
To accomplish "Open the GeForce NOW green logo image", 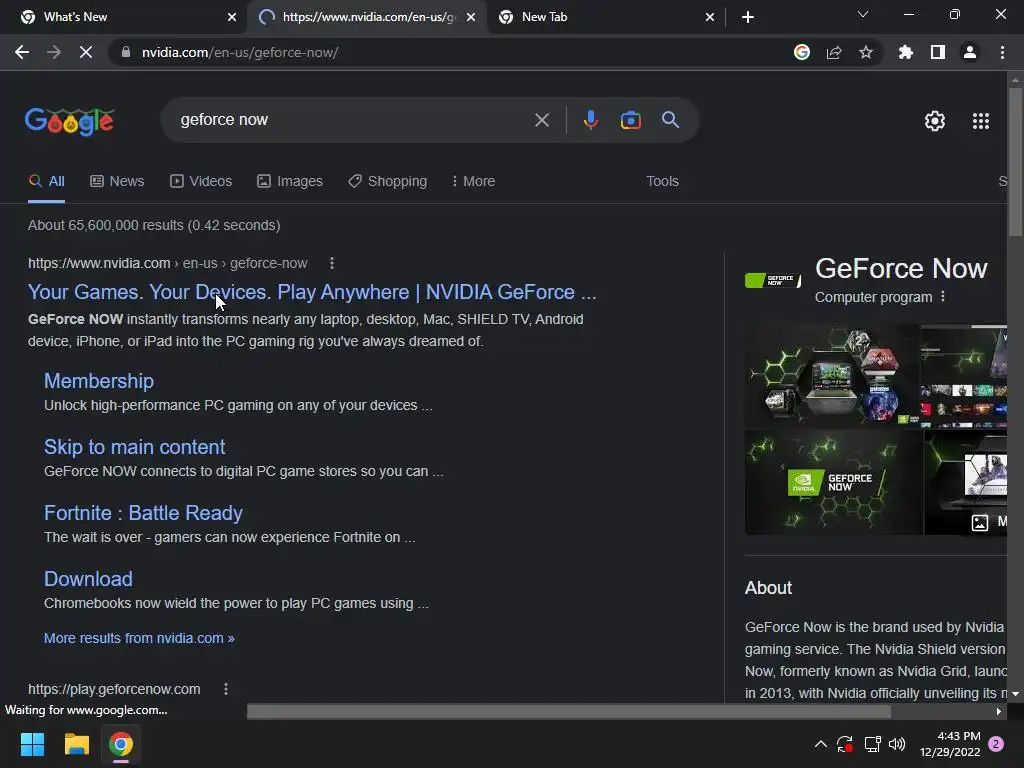I will pos(833,482).
